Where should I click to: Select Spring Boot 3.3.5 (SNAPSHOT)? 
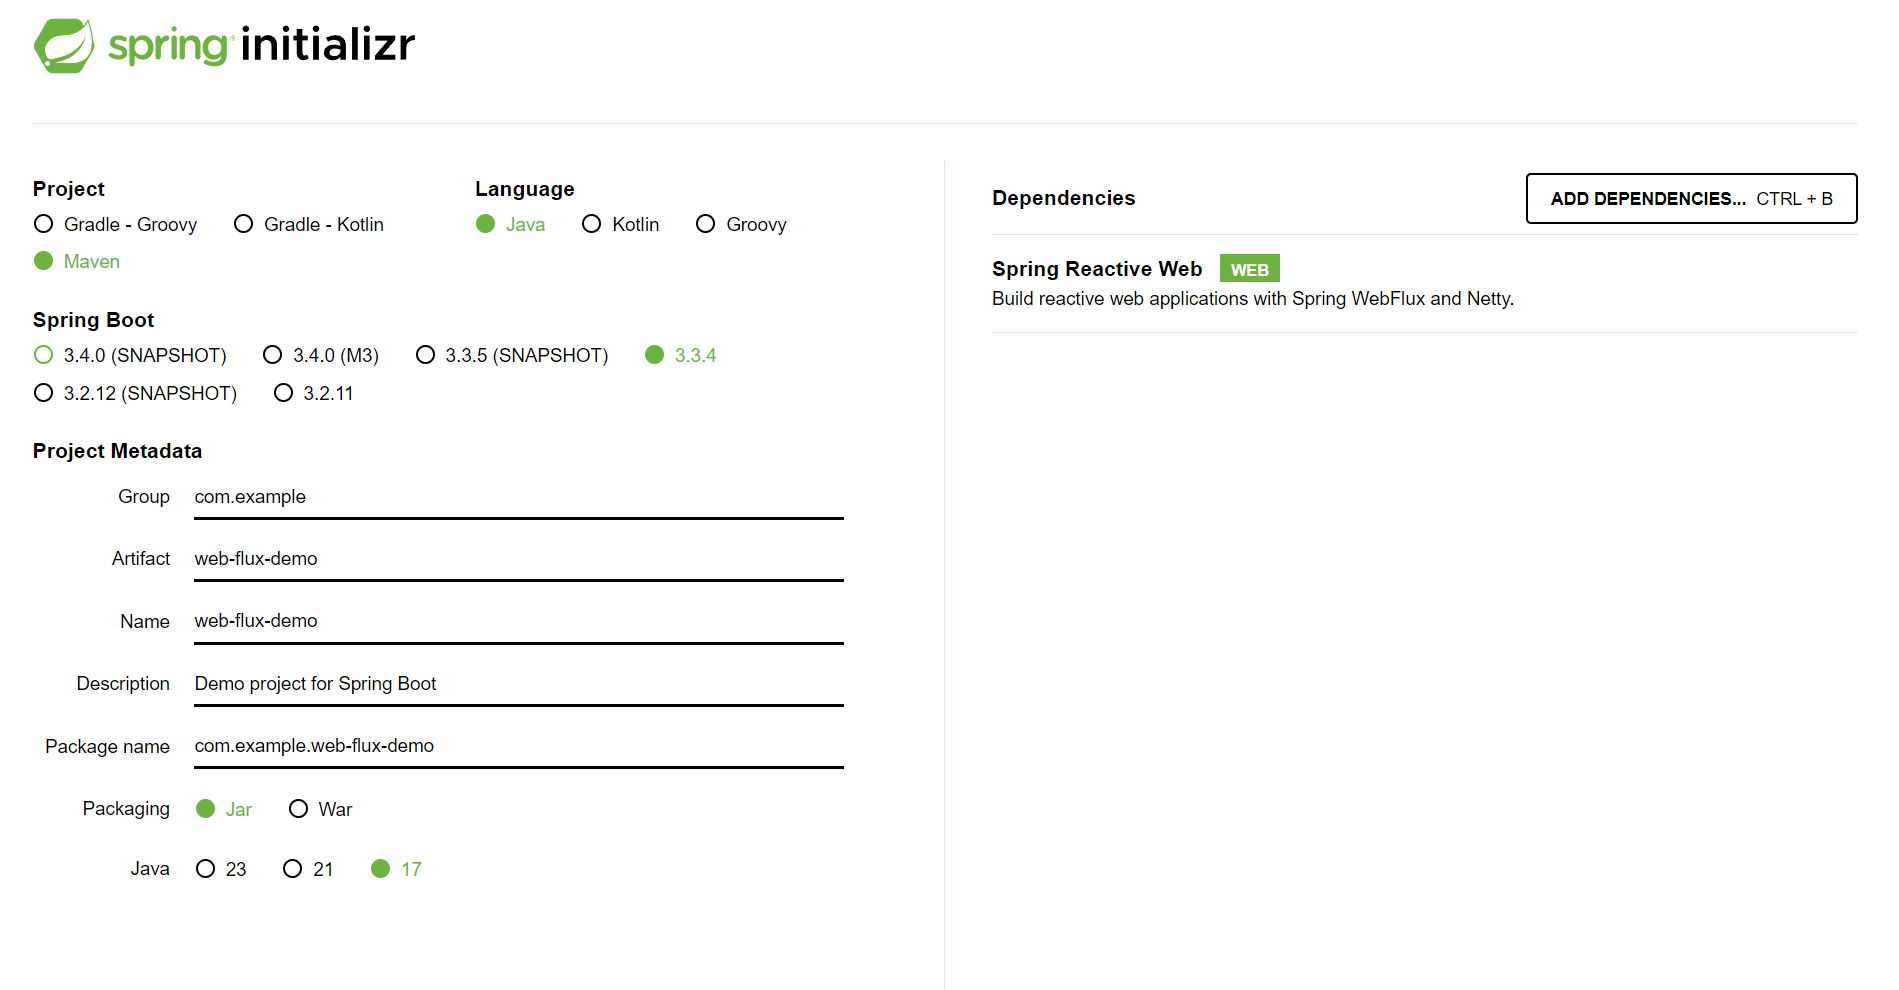coord(512,355)
